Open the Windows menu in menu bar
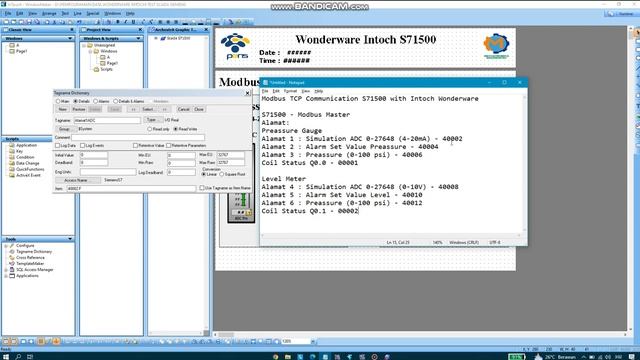 [x=112, y=13]
